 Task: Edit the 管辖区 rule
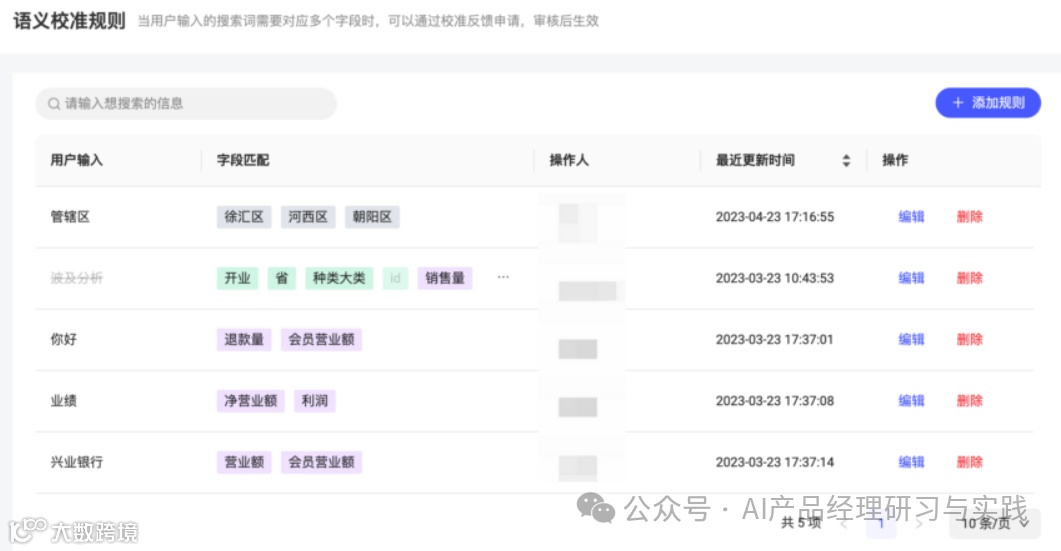(911, 217)
